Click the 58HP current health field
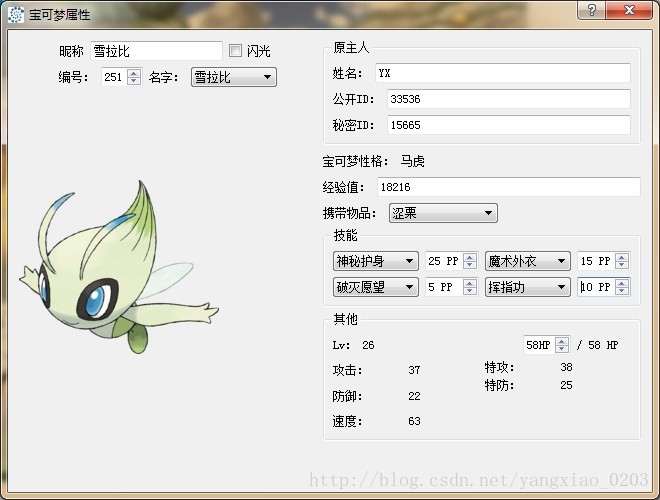This screenshot has height=500, width=660. pyautogui.click(x=539, y=345)
